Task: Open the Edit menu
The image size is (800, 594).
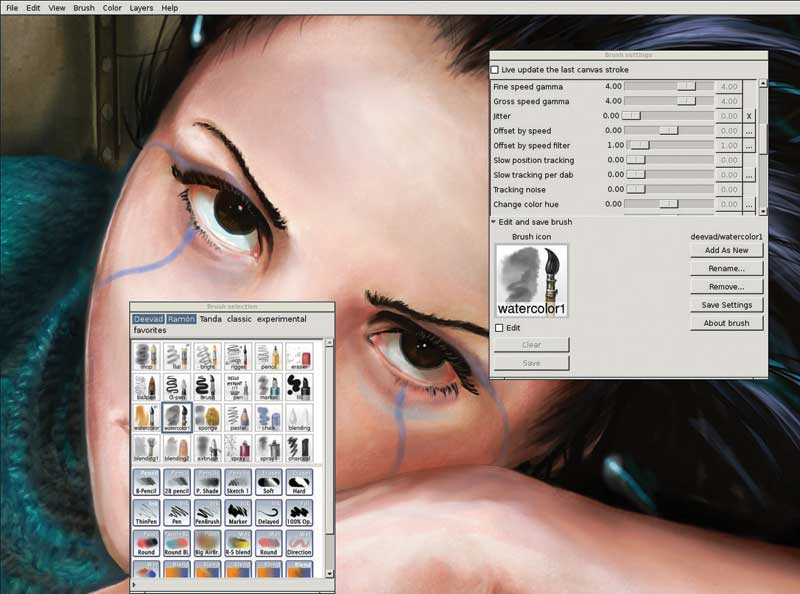Action: [33, 8]
